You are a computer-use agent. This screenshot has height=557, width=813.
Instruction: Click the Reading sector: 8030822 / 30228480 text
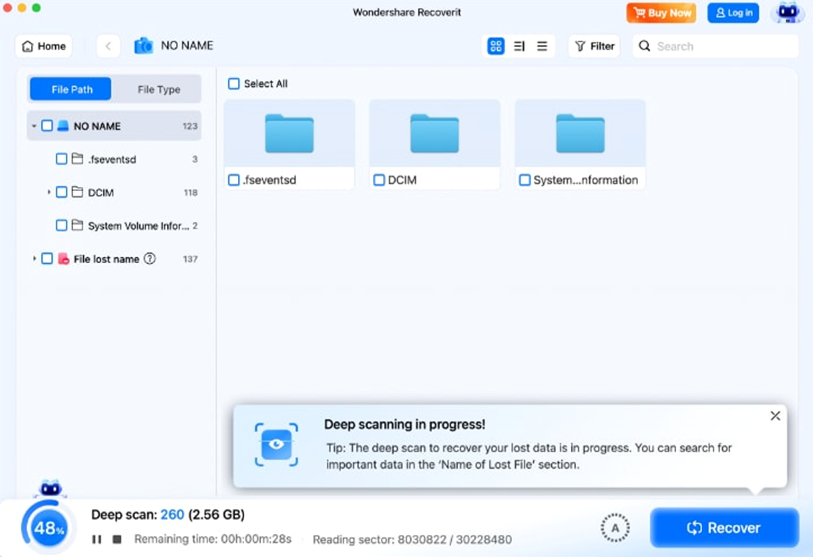pyautogui.click(x=412, y=540)
